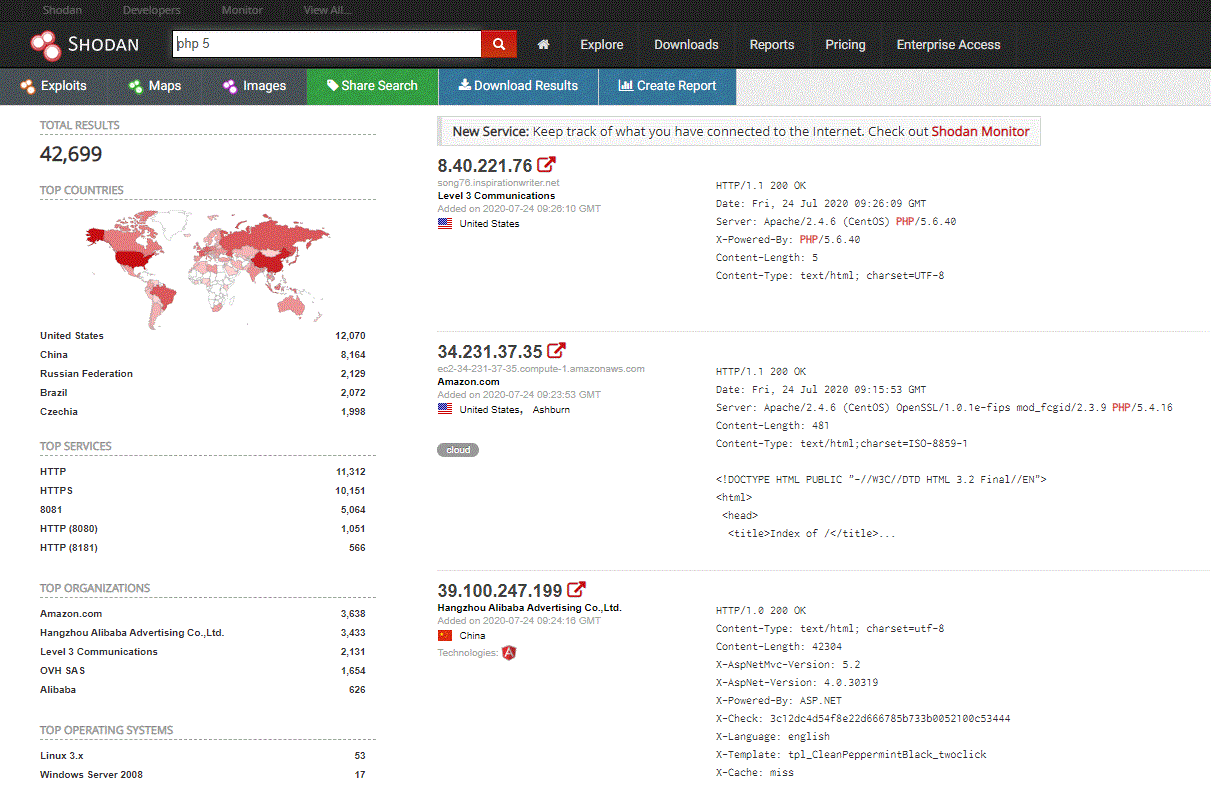Screen dimensions: 1211x786
Task: Click the red search magnifier button
Action: point(499,44)
